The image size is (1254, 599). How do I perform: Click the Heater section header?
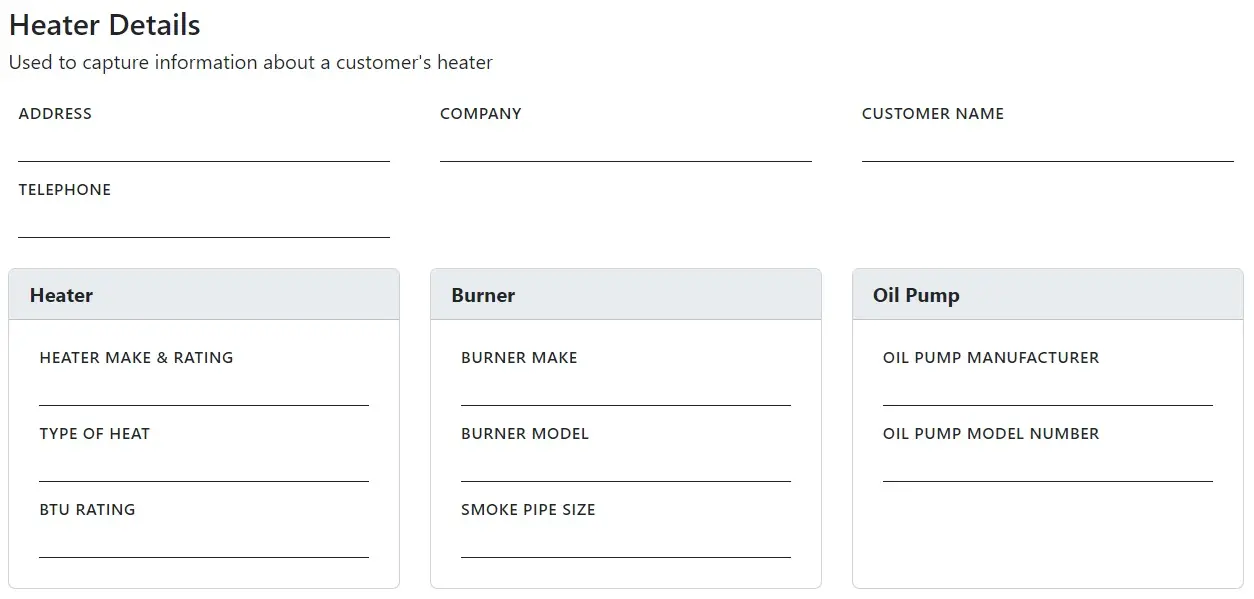[61, 294]
